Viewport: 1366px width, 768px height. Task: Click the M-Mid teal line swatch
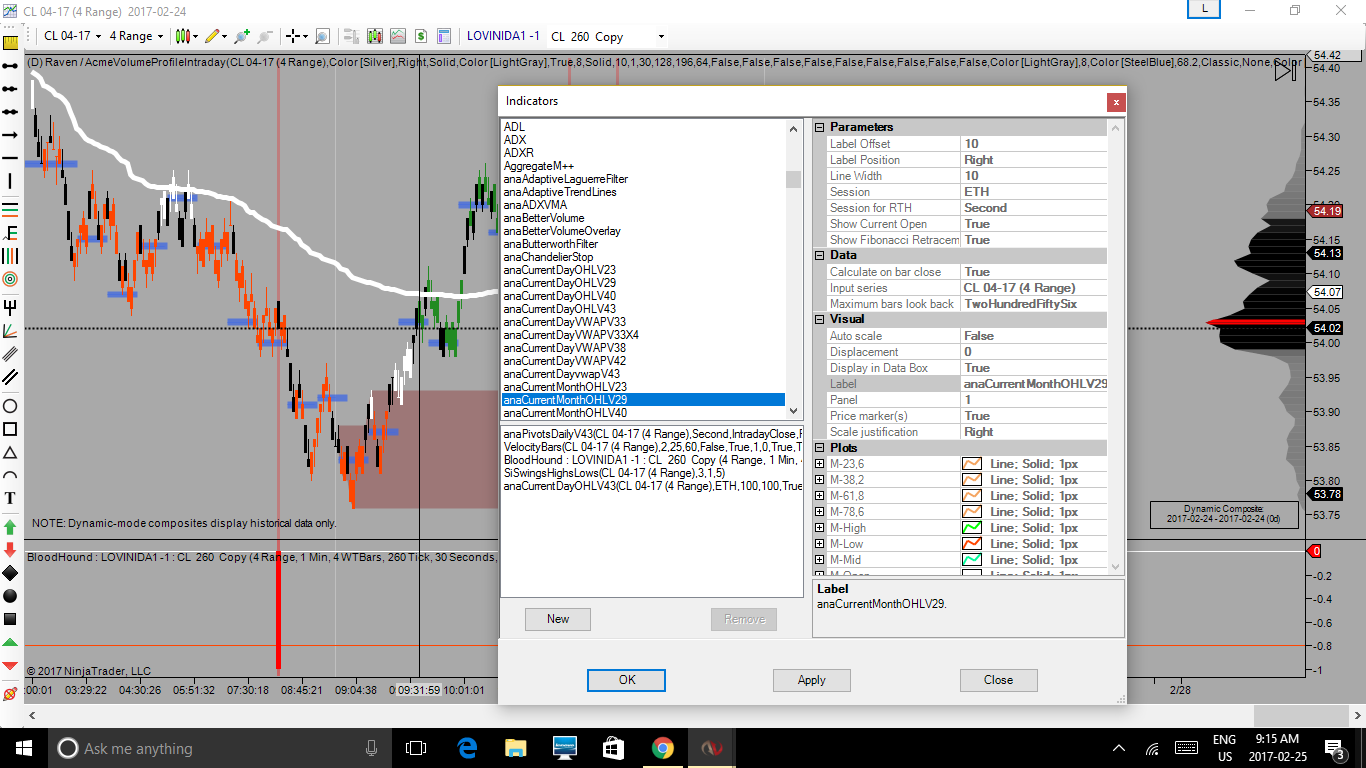click(x=972, y=560)
